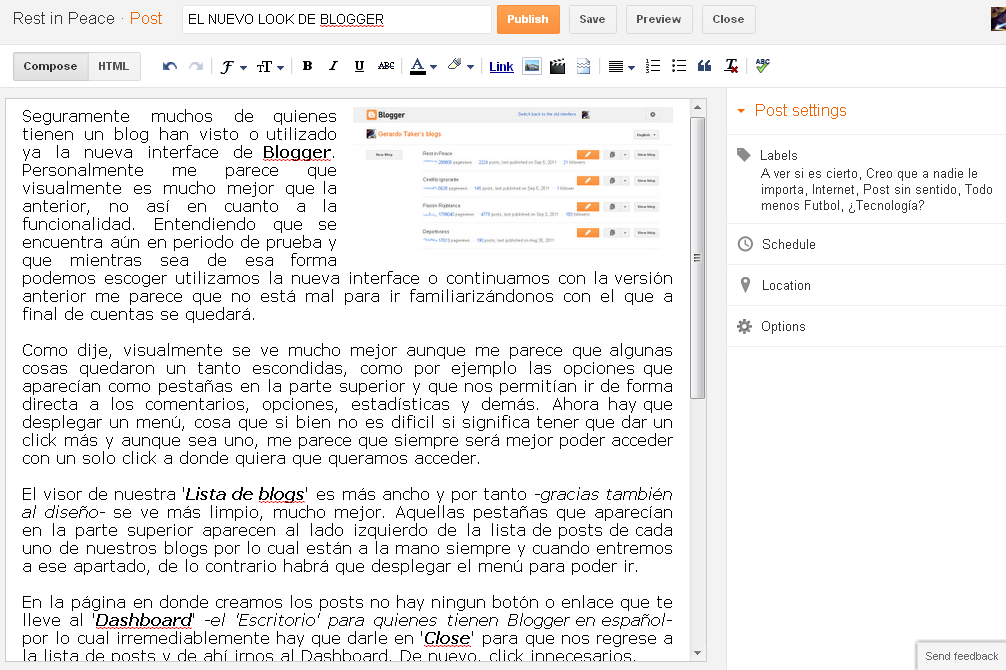Viewport: 1006px width, 670px height.
Task: Open the font size dropdown
Action: click(269, 67)
